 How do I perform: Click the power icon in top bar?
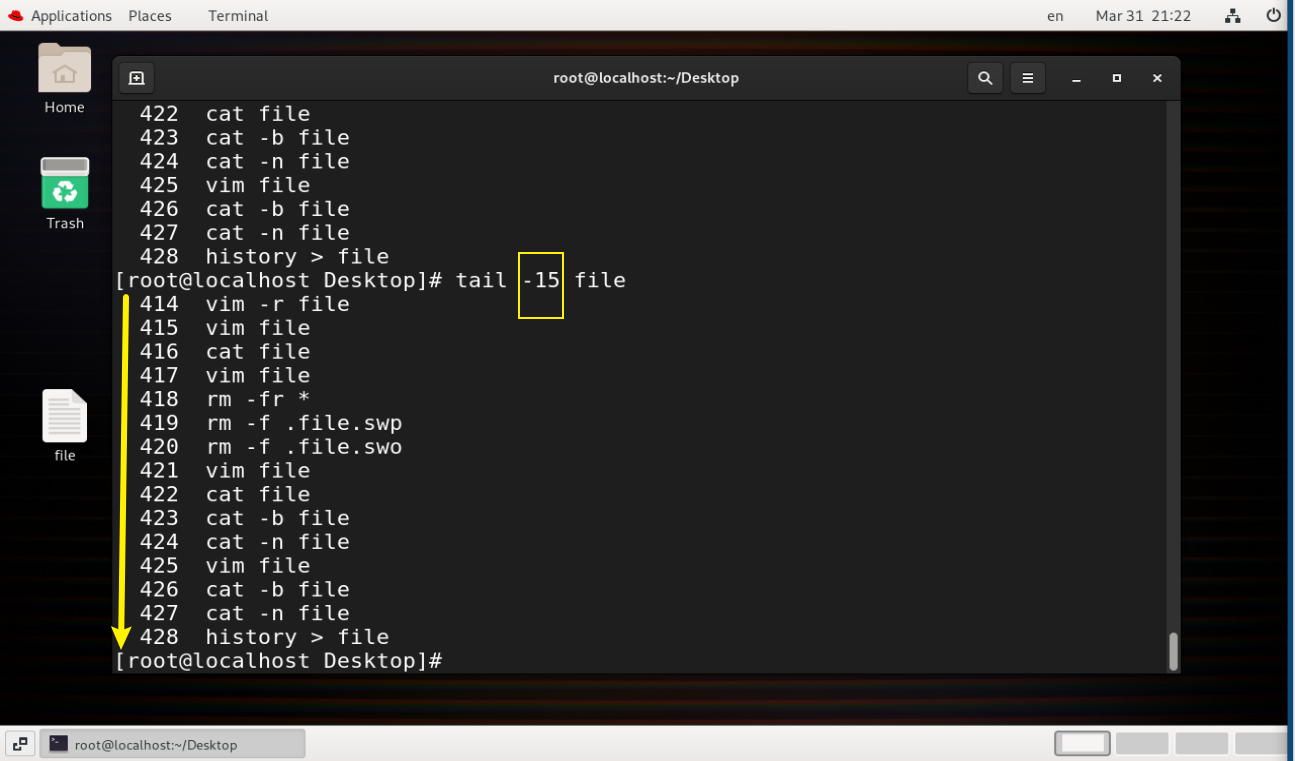1273,16
